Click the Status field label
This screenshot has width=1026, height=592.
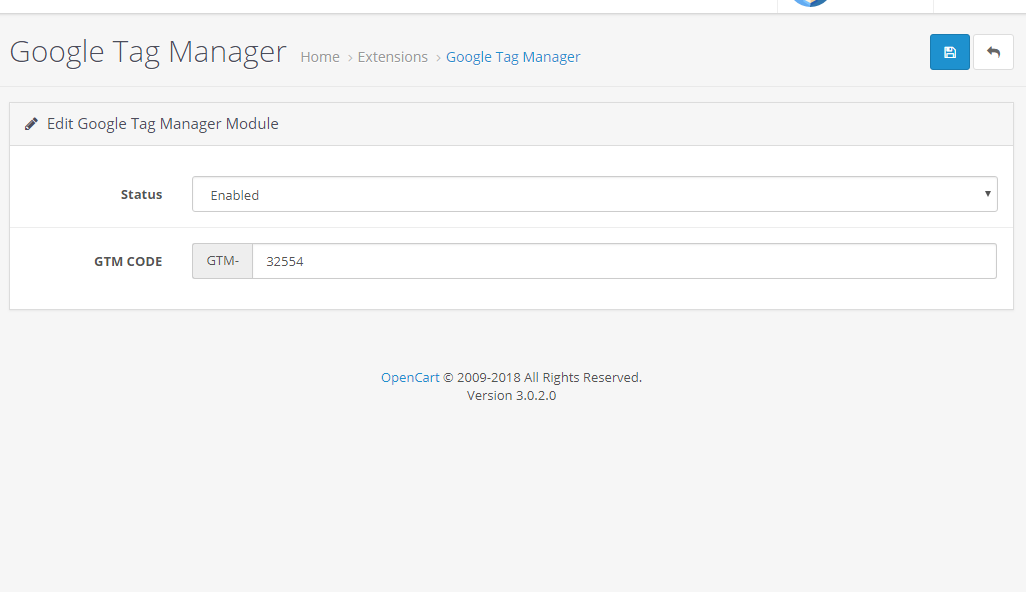[x=141, y=194]
